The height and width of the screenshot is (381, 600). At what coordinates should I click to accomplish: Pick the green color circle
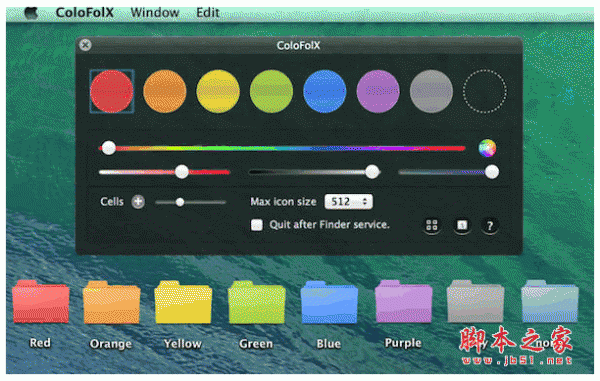(x=271, y=91)
